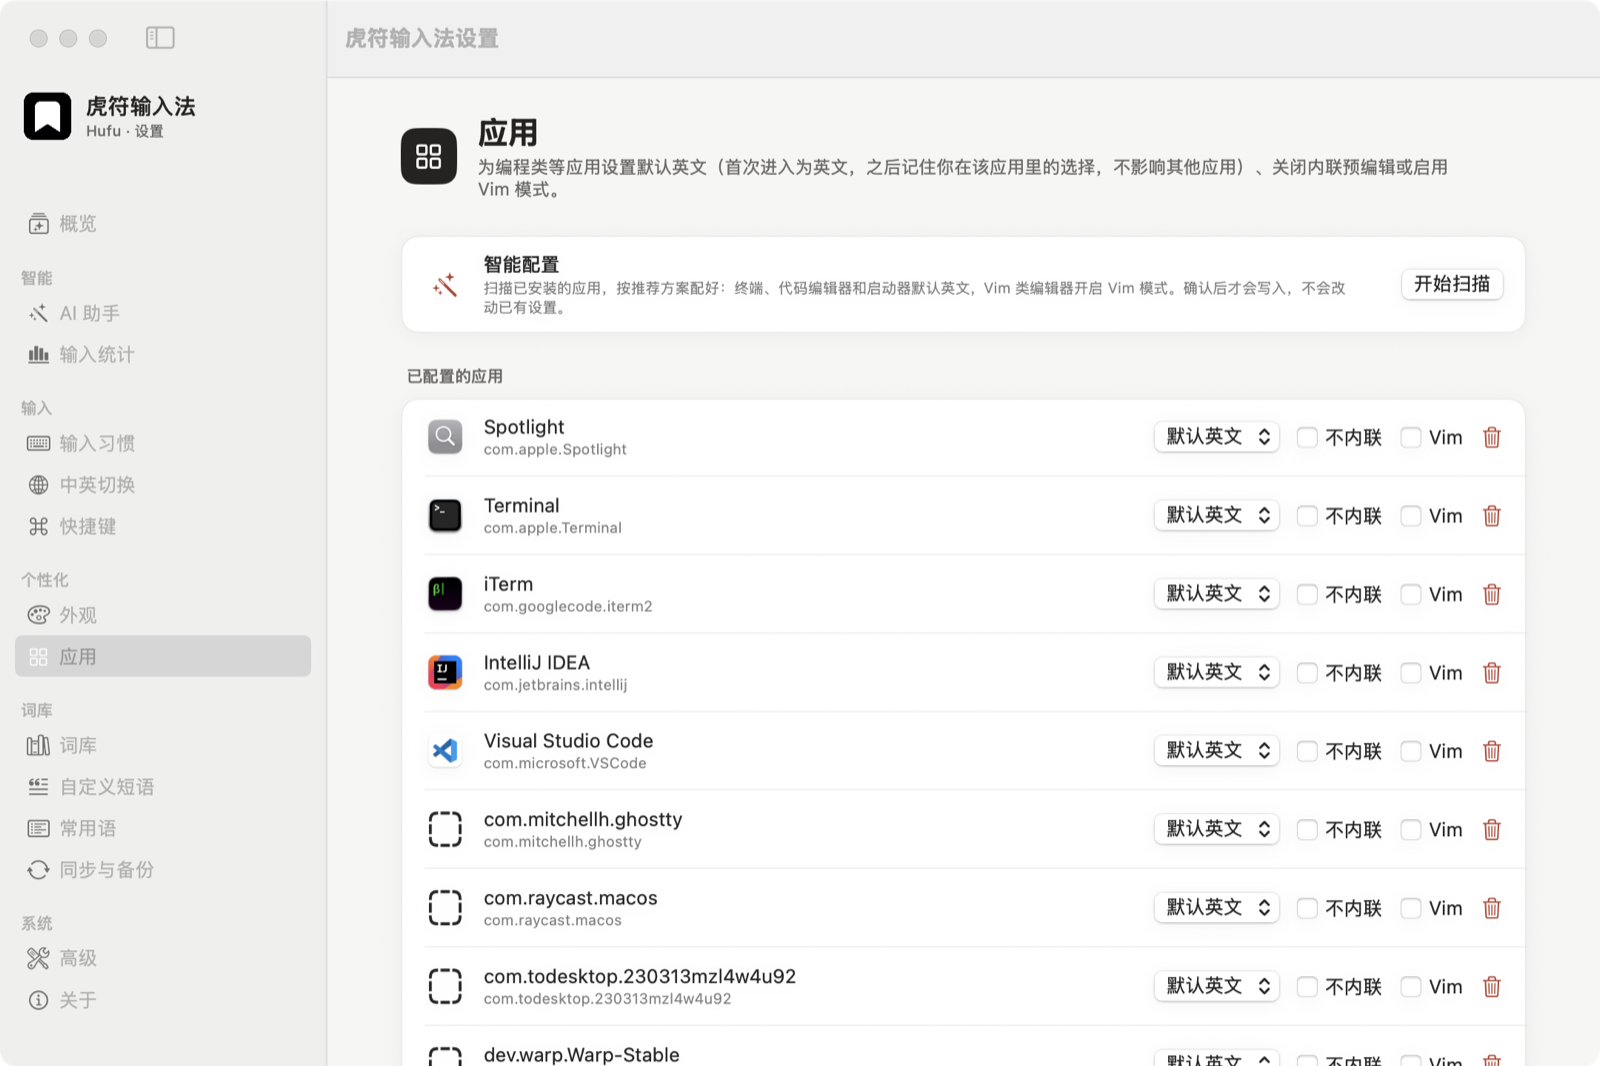Open 默认英文 dropdown for Spotlight
Image resolution: width=1600 pixels, height=1066 pixels.
pyautogui.click(x=1217, y=437)
